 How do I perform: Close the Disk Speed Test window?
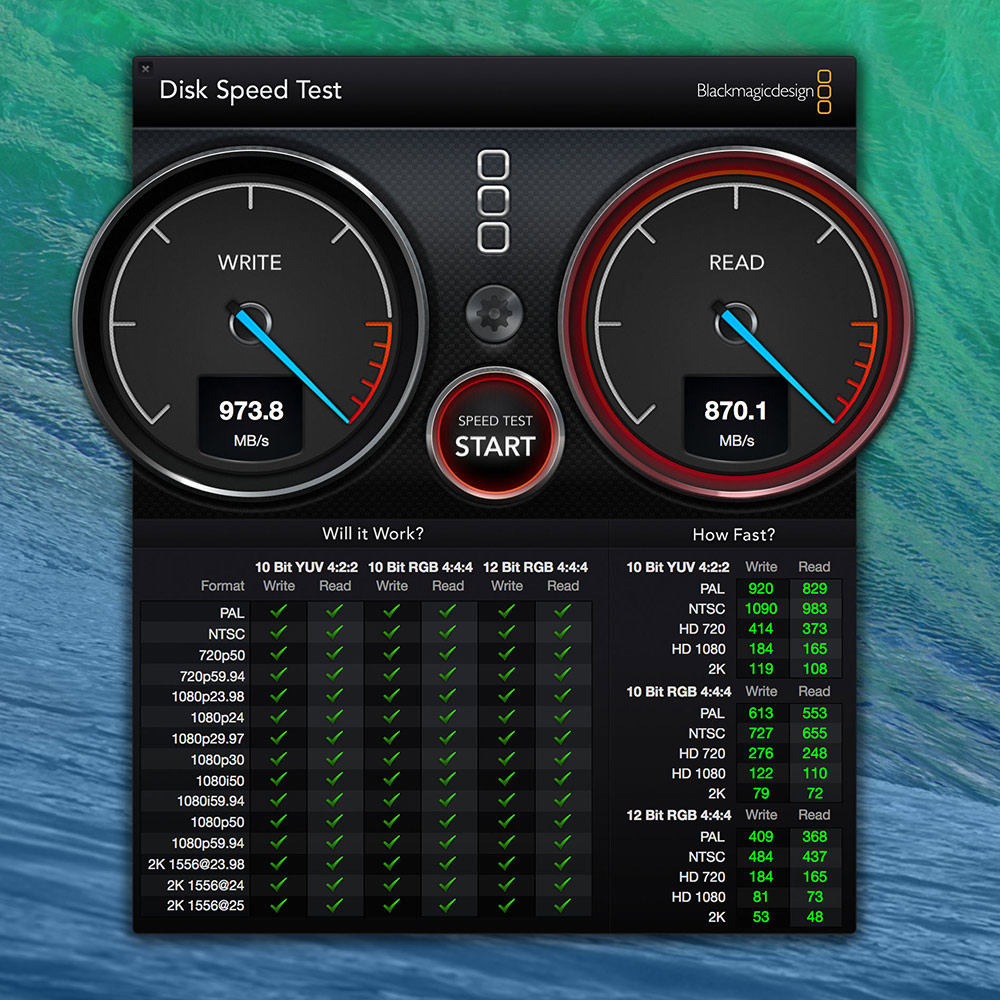(145, 68)
